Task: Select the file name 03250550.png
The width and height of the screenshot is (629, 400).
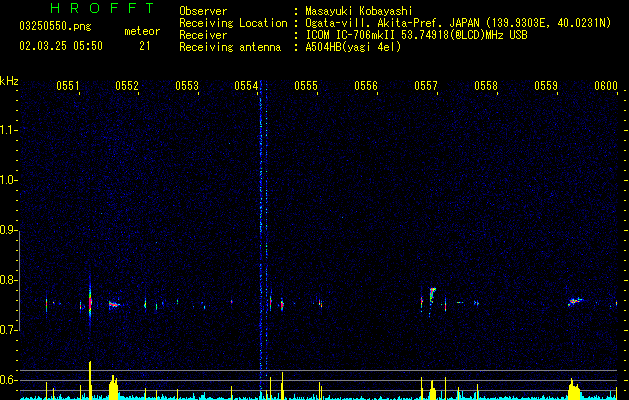Action: [x=55, y=26]
